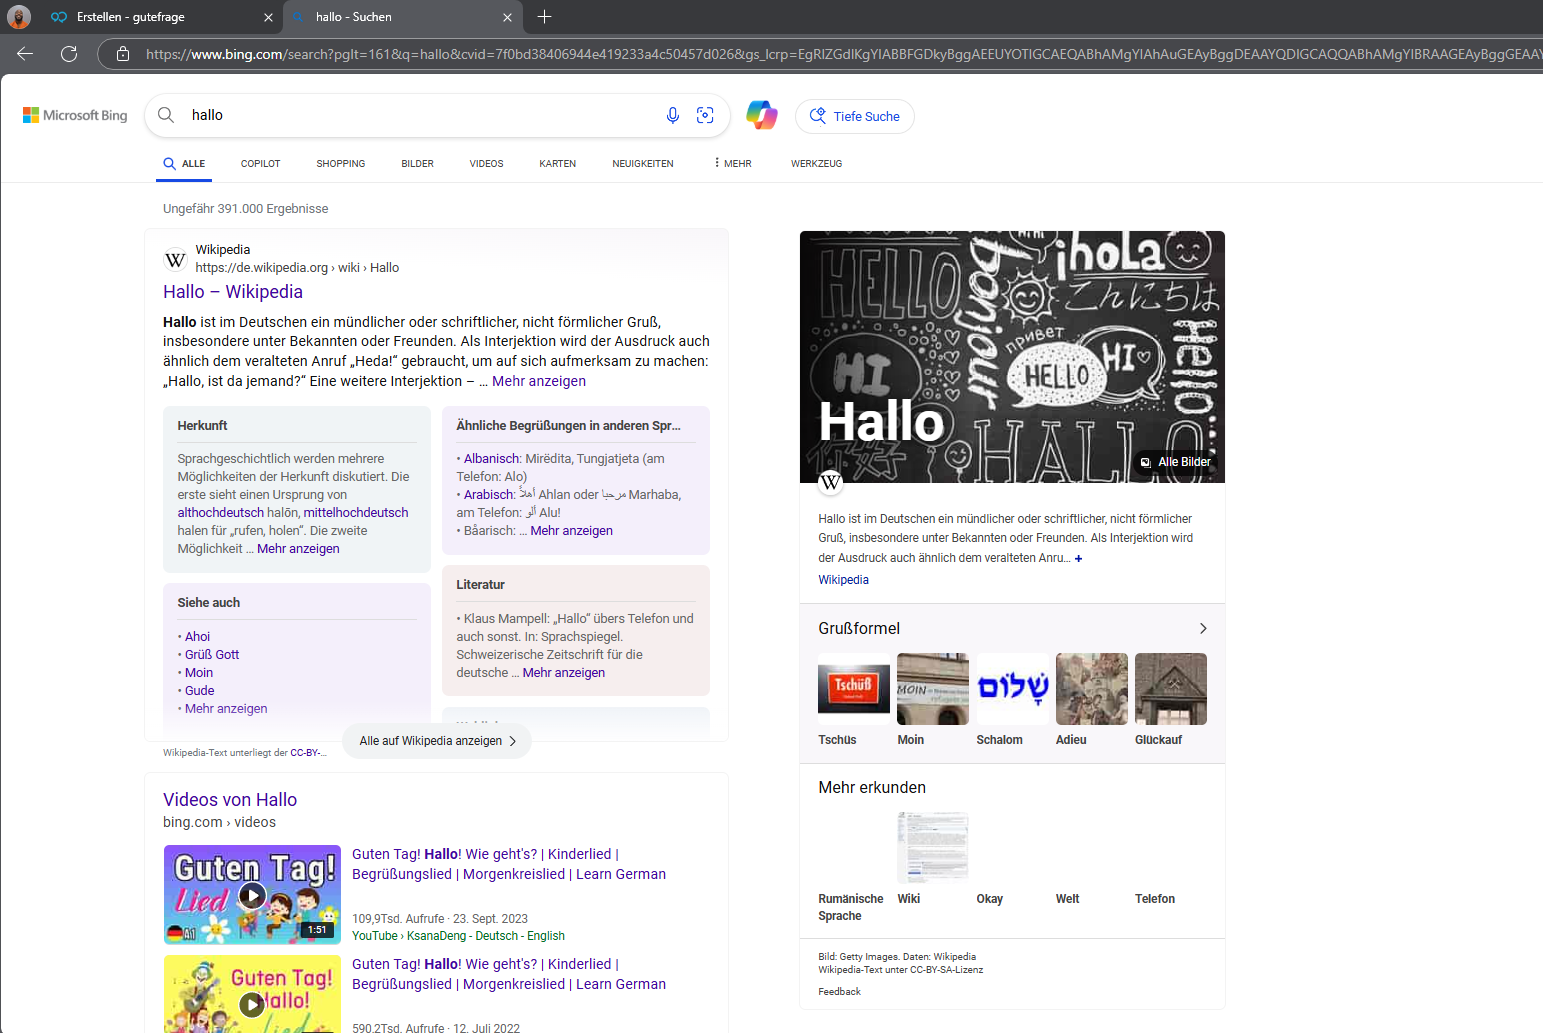
Task: Open Alle Bilder on the Hallo image
Action: [1175, 461]
